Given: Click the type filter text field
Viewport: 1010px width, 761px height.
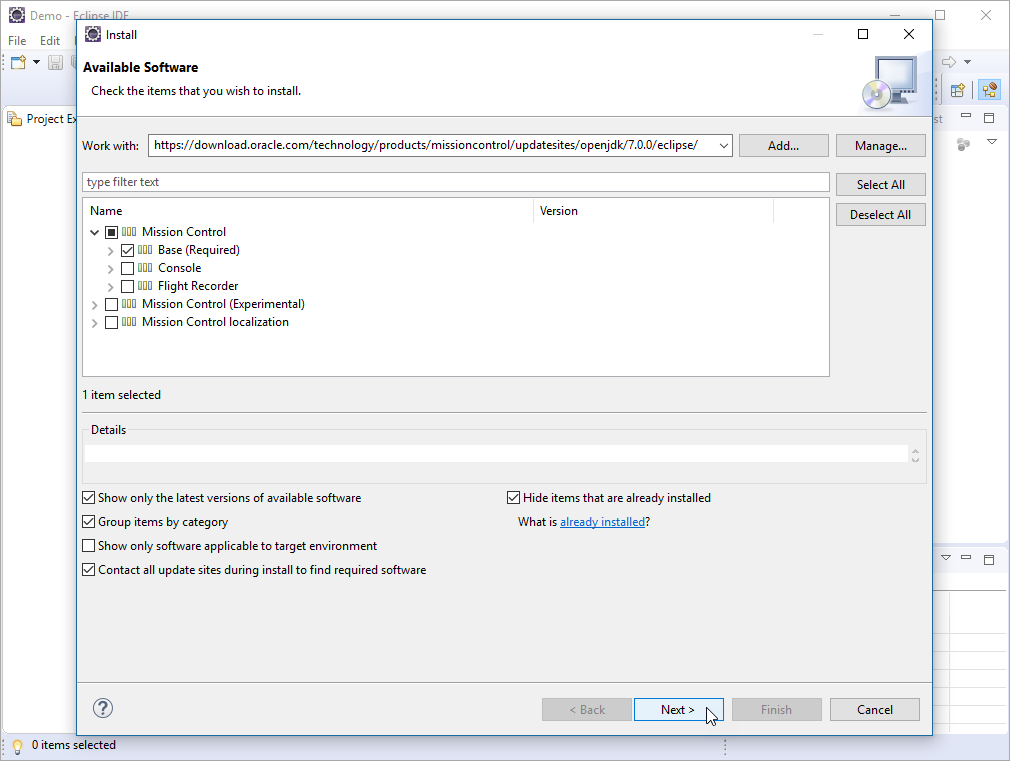Looking at the screenshot, I should pyautogui.click(x=455, y=182).
